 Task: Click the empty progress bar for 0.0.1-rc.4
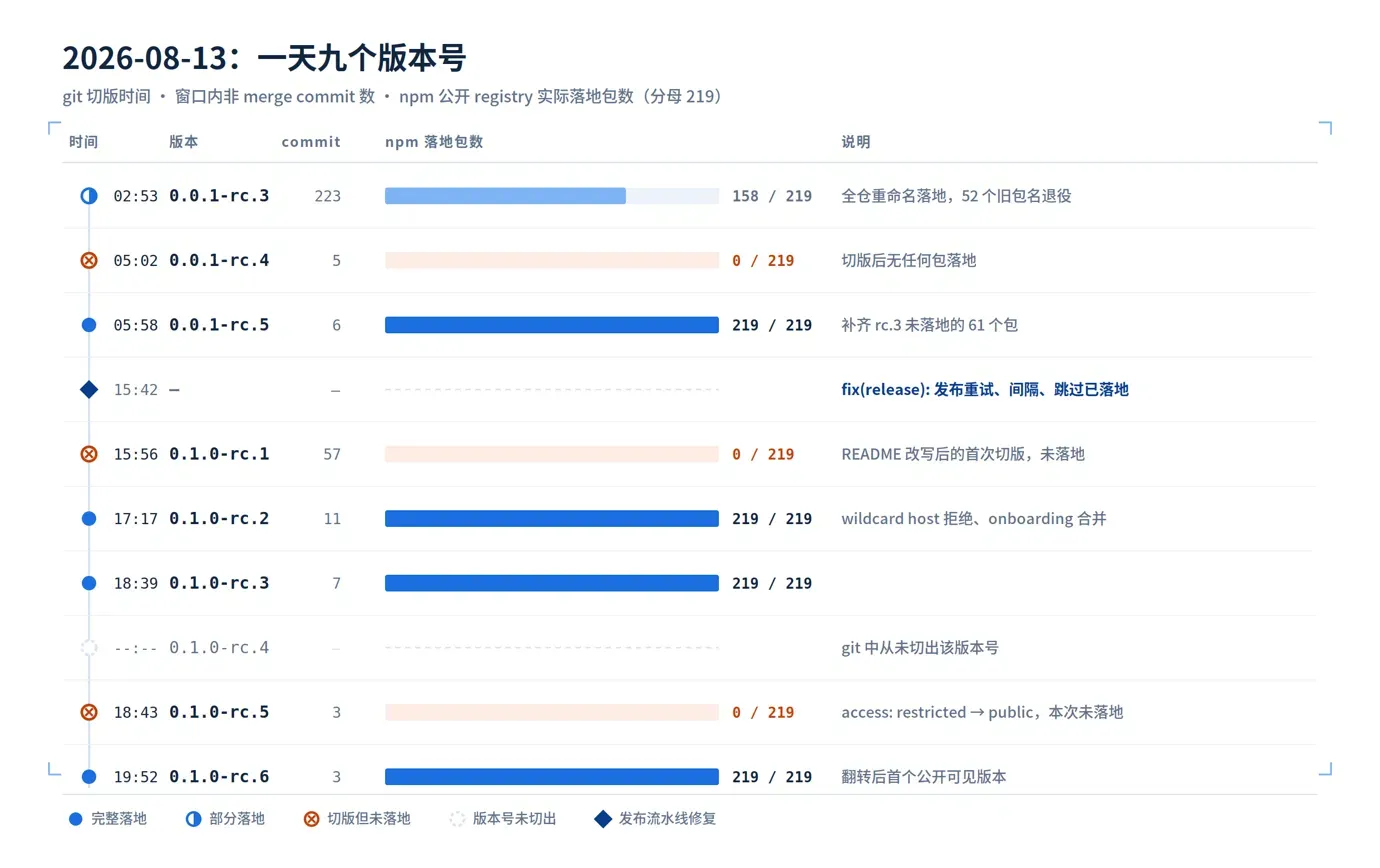552,260
